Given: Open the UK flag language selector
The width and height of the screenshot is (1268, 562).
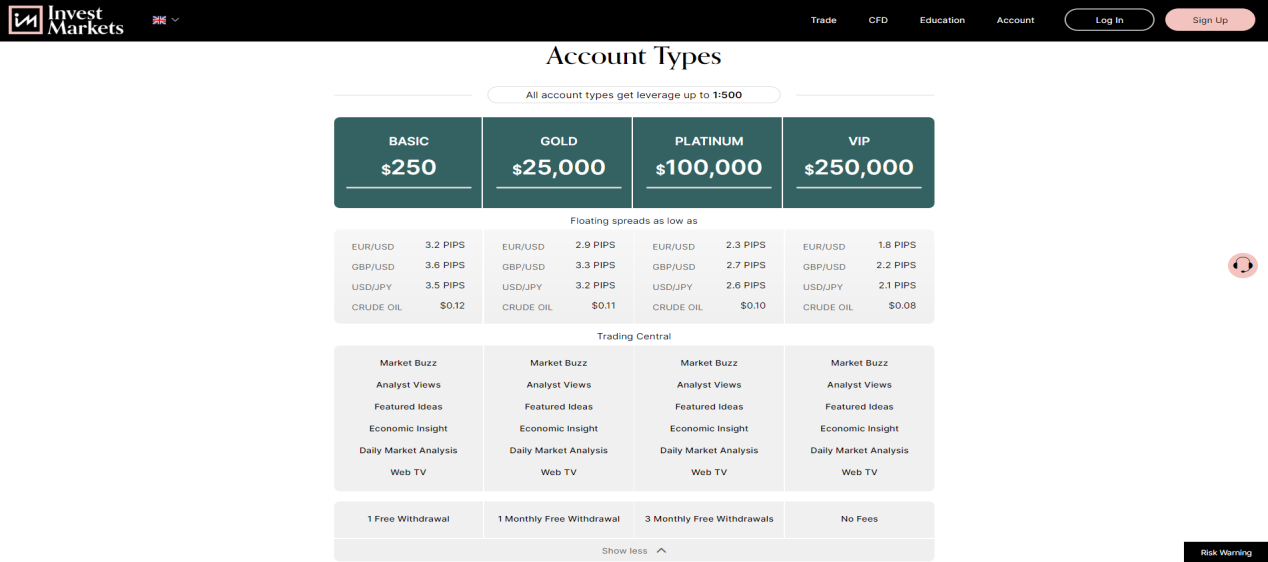Looking at the screenshot, I should tap(165, 20).
